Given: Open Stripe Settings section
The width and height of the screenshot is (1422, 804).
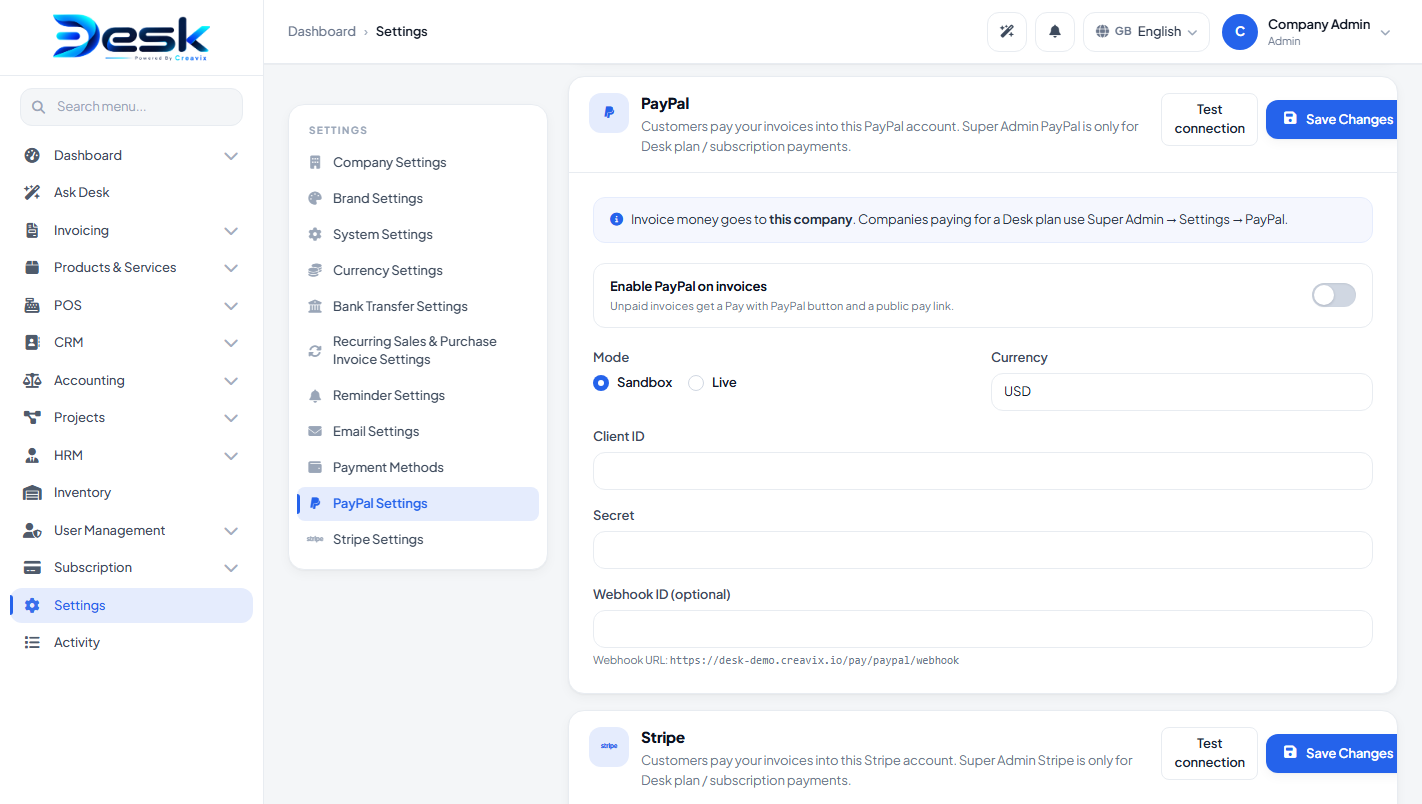Looking at the screenshot, I should [x=418, y=540].
